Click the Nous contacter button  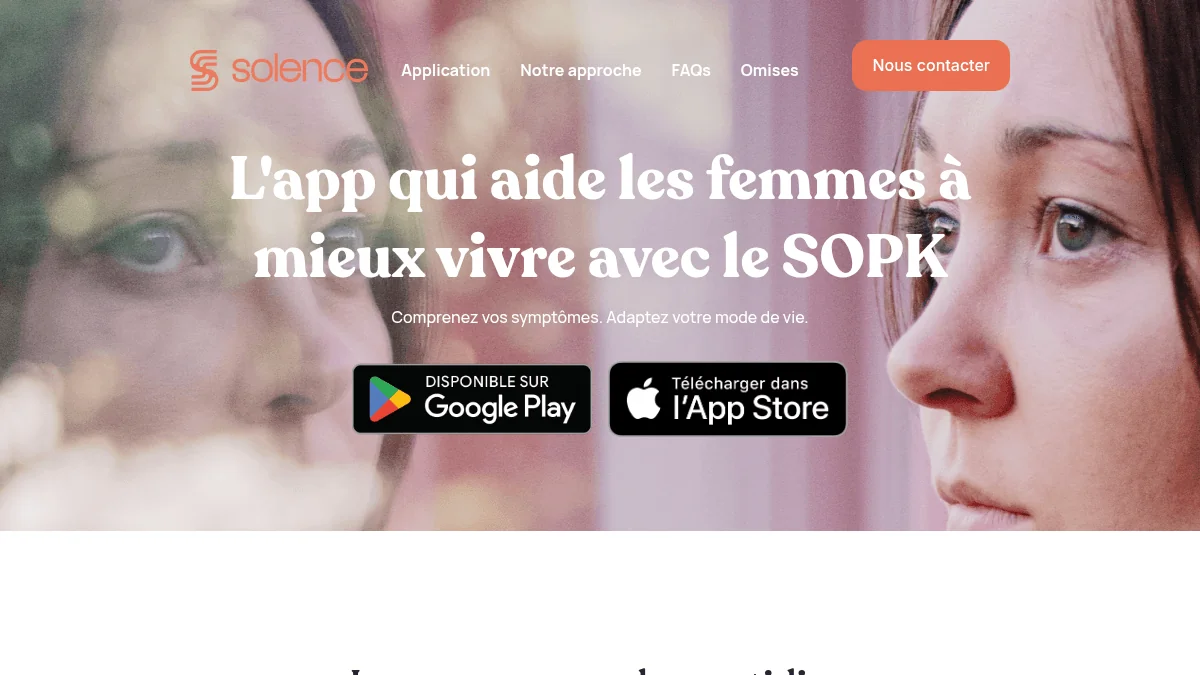pos(931,65)
